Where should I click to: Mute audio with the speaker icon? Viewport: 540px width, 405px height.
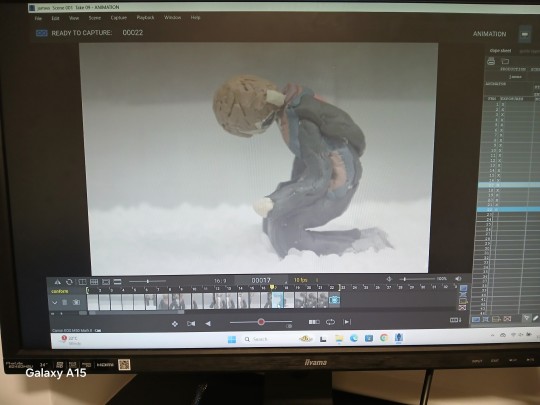[458, 279]
